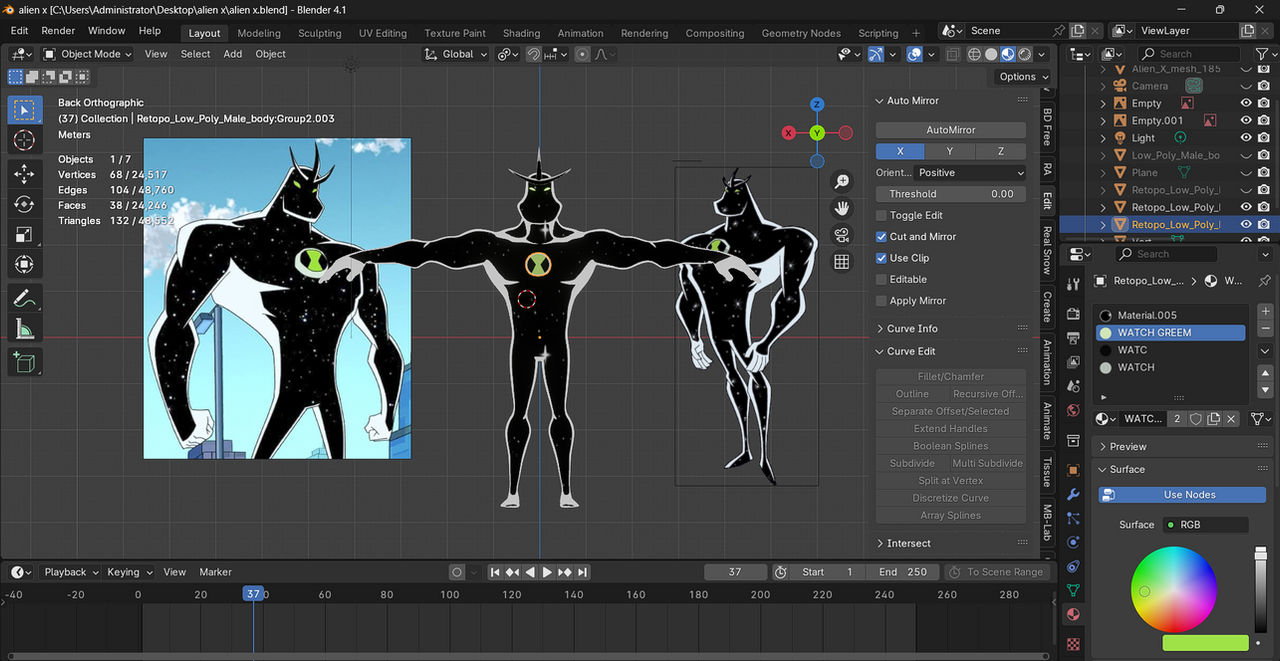Click the Use Nodes button

(1183, 495)
